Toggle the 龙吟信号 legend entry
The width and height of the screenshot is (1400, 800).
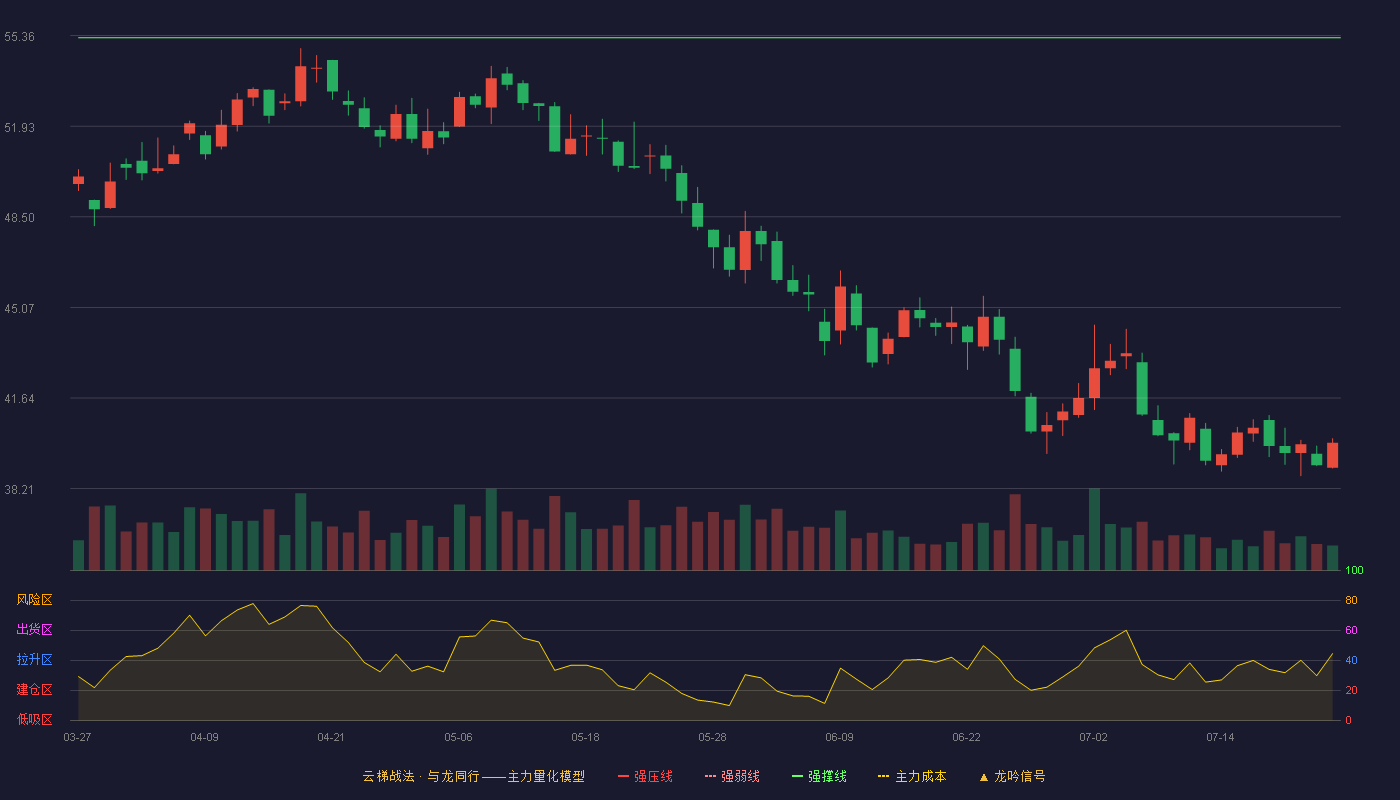pyautogui.click(x=1012, y=776)
